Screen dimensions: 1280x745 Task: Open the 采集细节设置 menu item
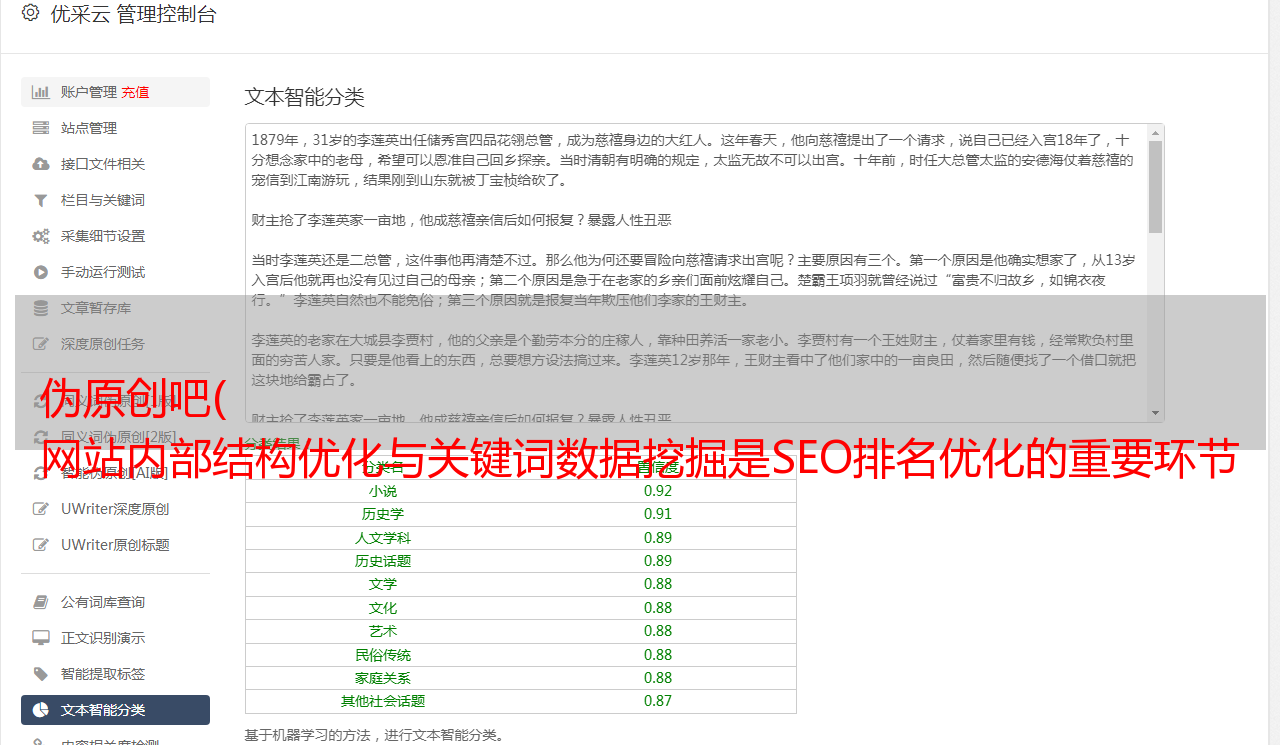115,236
